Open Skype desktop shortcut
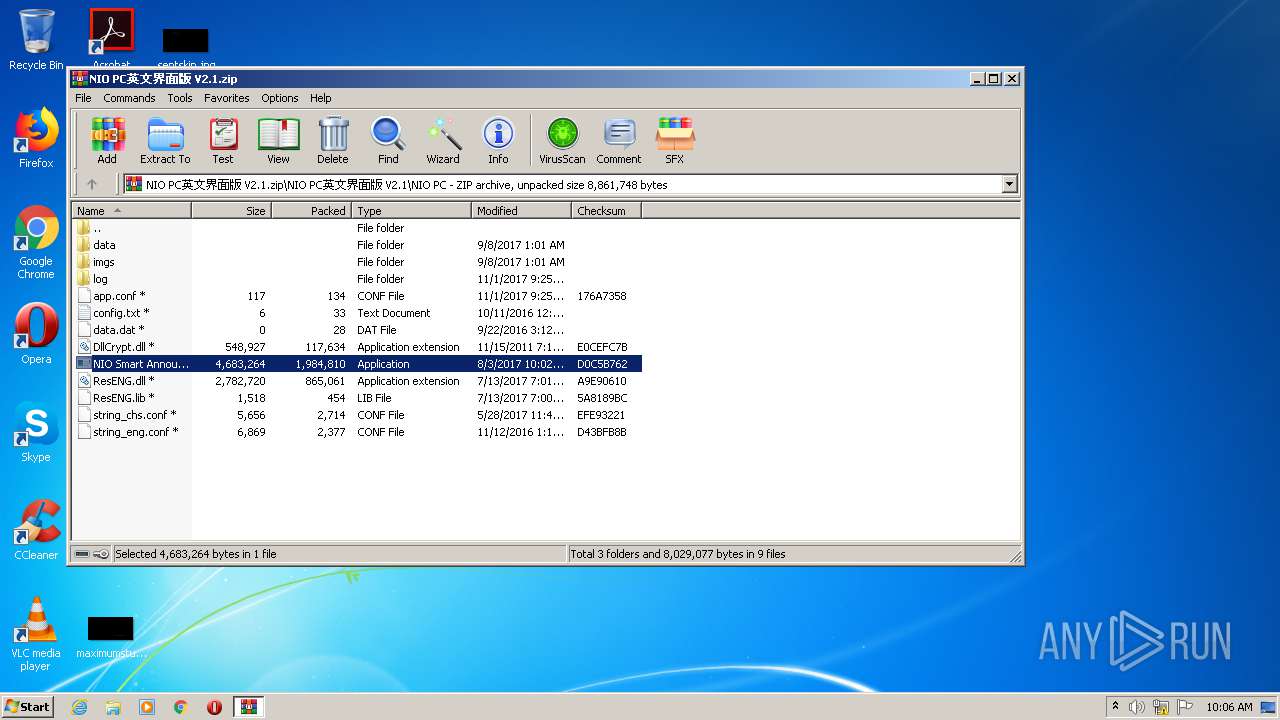The image size is (1280, 720). (36, 432)
